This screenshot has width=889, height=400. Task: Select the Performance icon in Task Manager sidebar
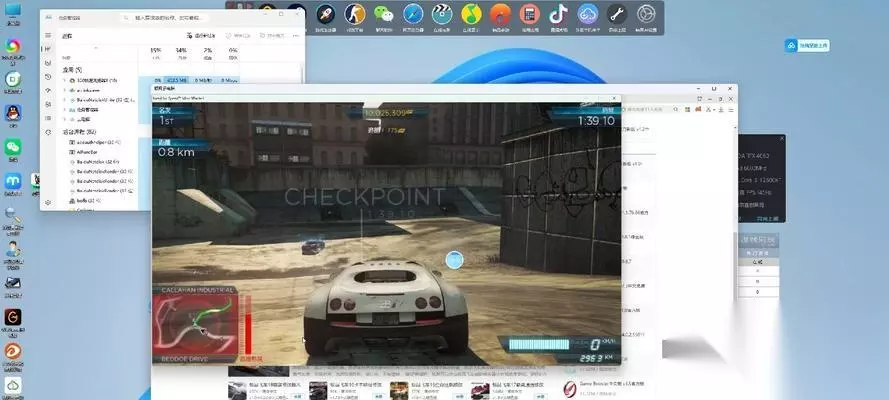48,63
